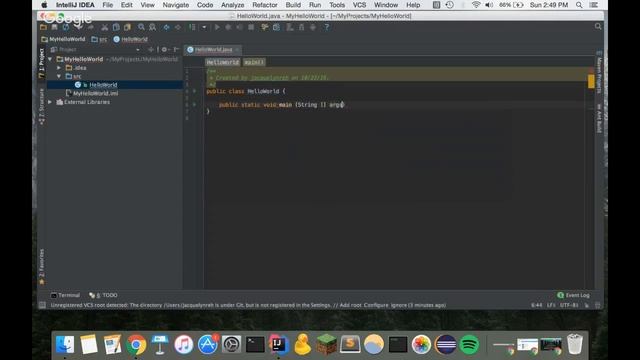Click the green Run play icon
The image size is (640, 360).
[217, 27]
